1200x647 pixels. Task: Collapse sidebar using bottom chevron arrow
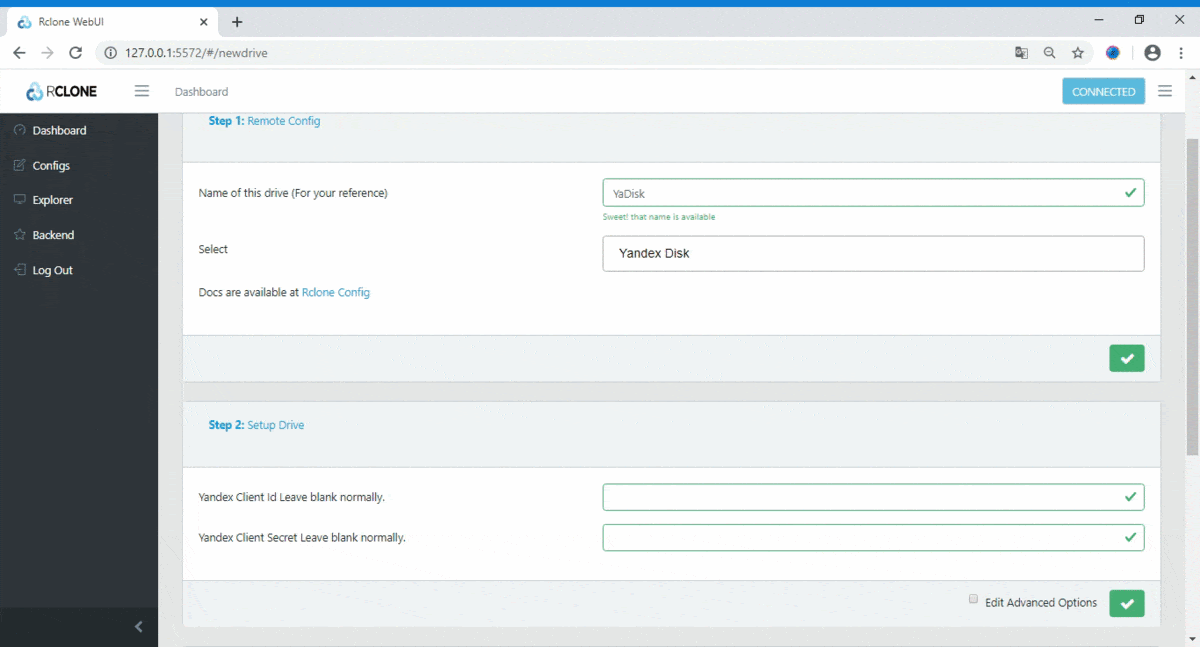tap(139, 627)
